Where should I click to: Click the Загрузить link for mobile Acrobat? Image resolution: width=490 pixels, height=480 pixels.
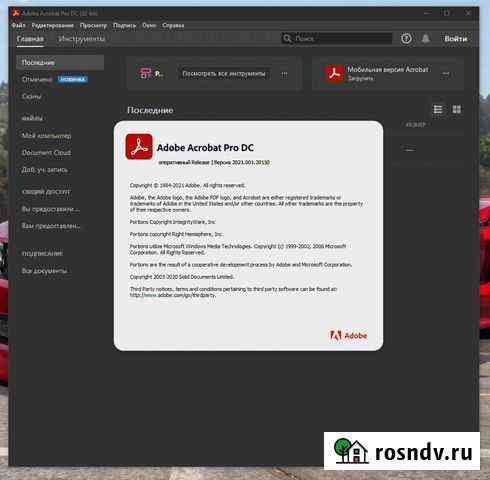360,78
